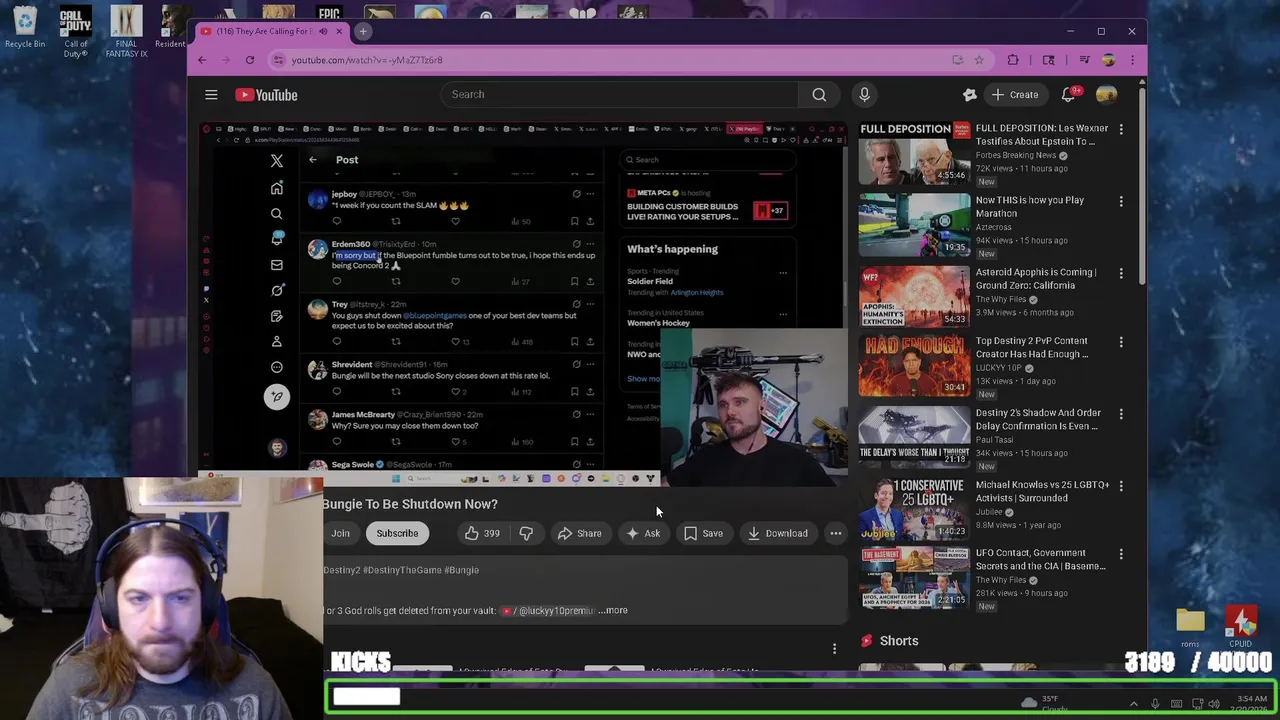Screen dimensions: 1280x720
Task: Open options menu for UFO Contact video
Action: [x=1121, y=554]
